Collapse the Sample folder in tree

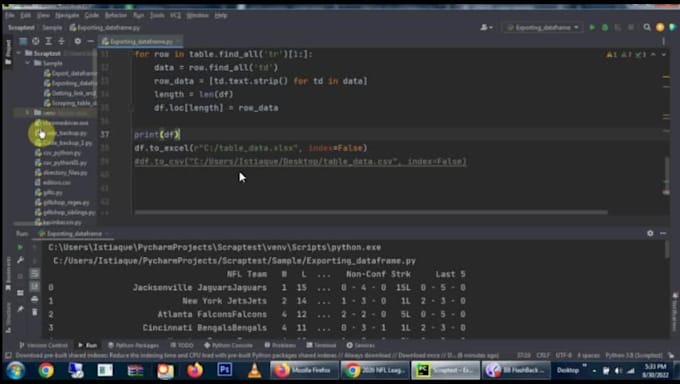28,63
